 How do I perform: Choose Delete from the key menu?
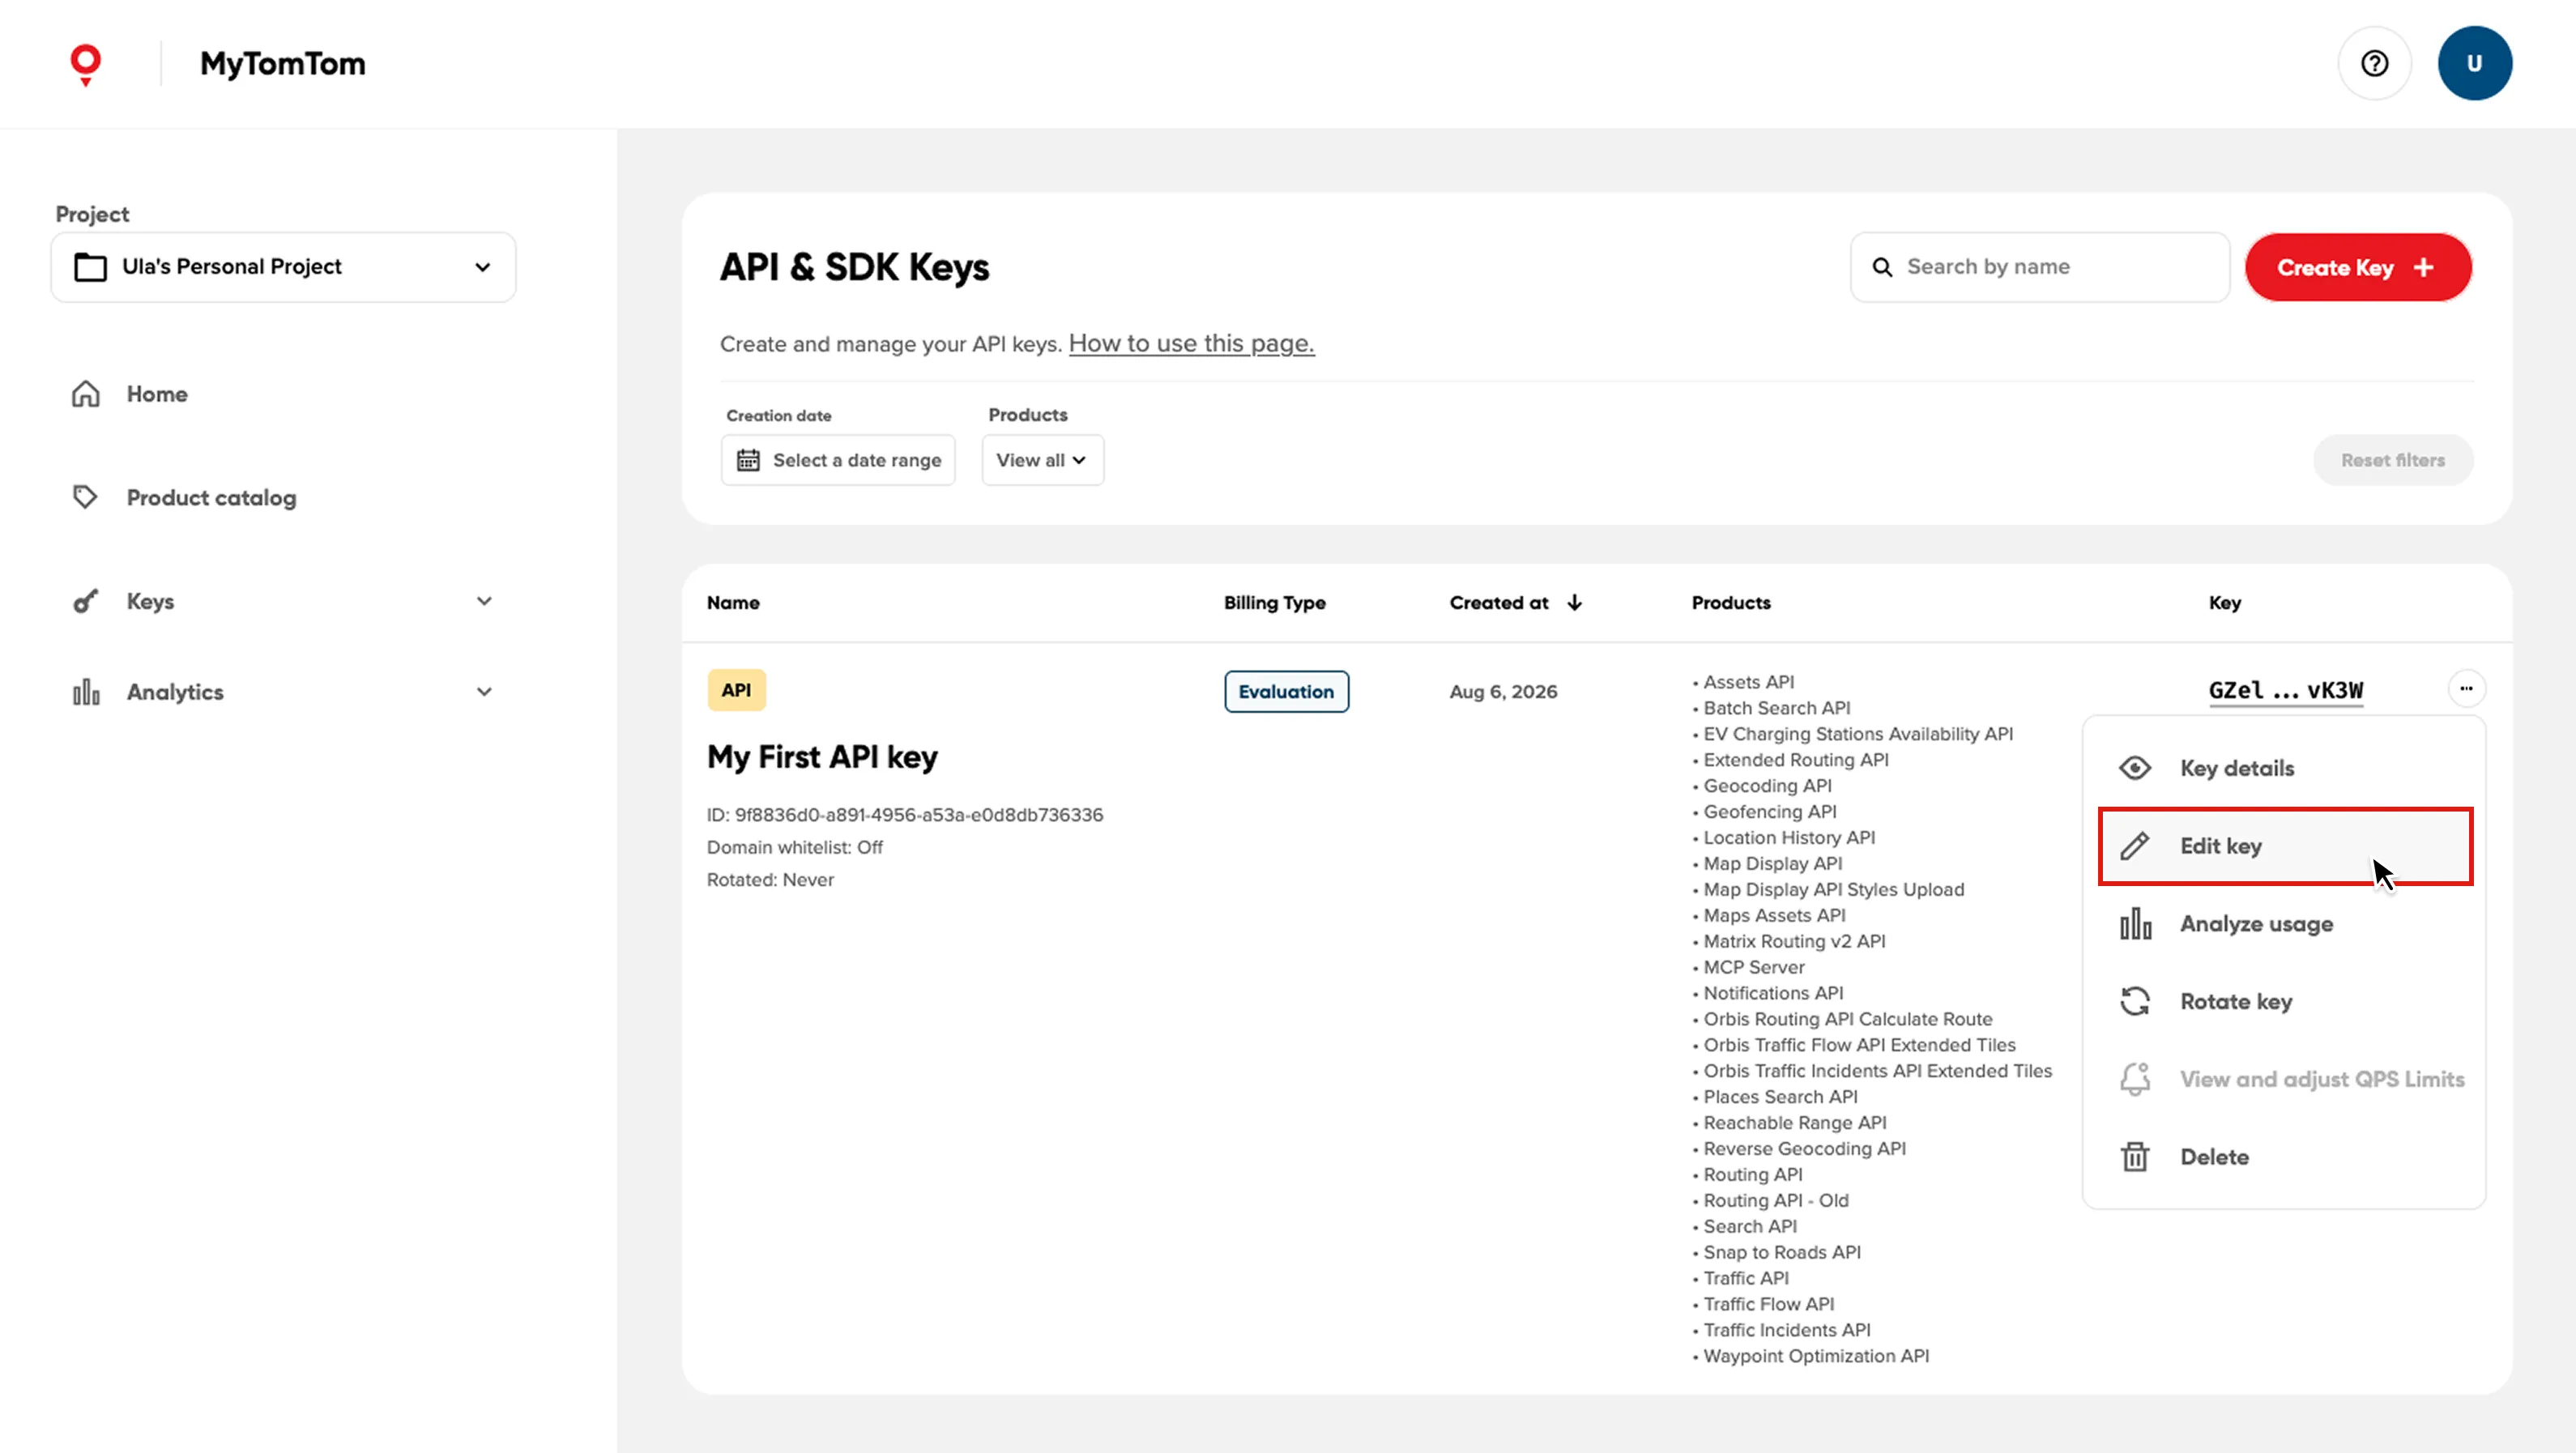(x=2284, y=1157)
